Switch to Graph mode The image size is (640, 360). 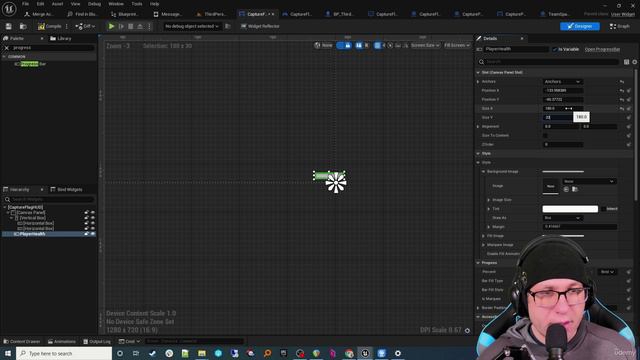tap(620, 26)
